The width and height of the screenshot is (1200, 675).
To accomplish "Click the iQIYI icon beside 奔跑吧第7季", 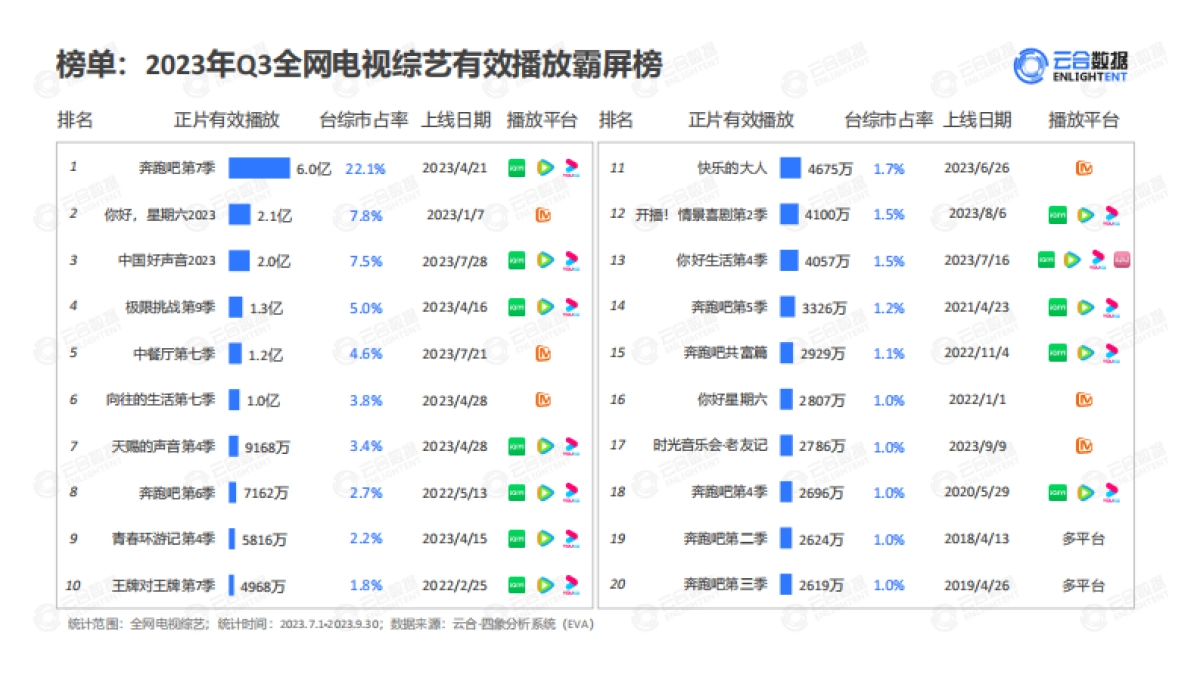I will click(x=515, y=166).
